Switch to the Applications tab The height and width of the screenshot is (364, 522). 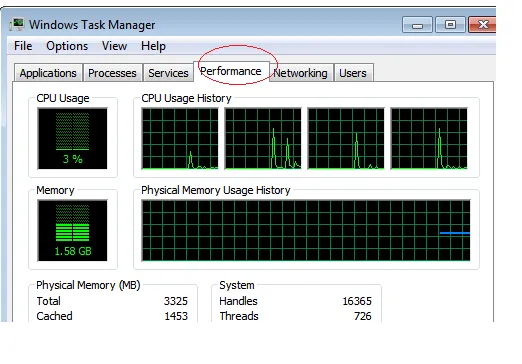coord(48,73)
